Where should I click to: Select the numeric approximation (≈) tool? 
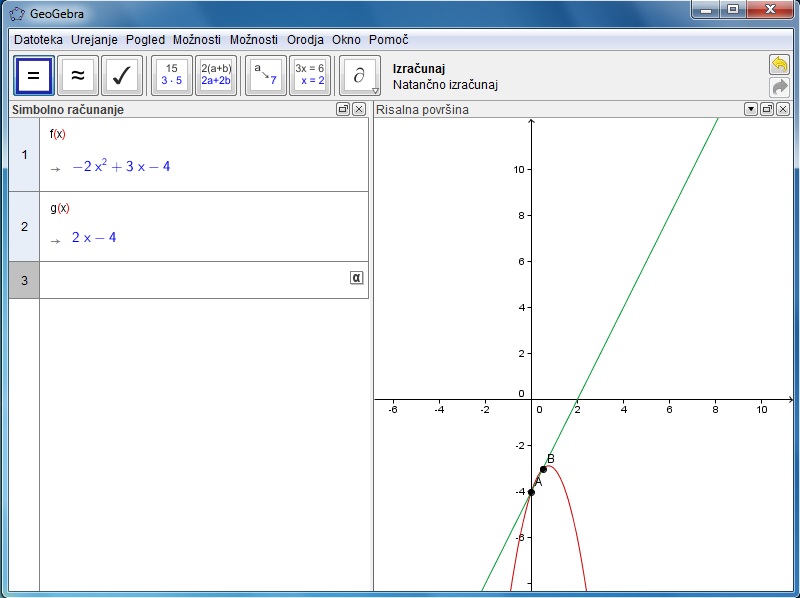77,75
